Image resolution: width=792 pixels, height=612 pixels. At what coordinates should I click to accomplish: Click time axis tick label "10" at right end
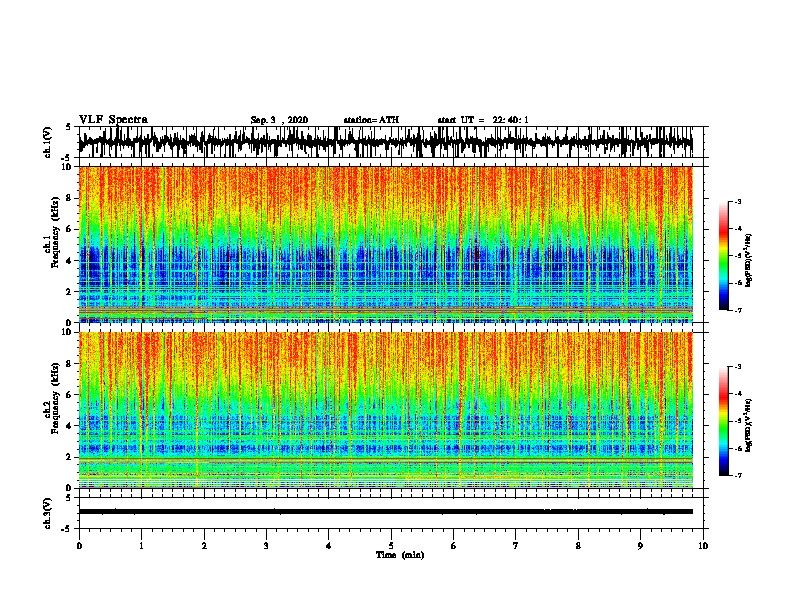coord(703,546)
